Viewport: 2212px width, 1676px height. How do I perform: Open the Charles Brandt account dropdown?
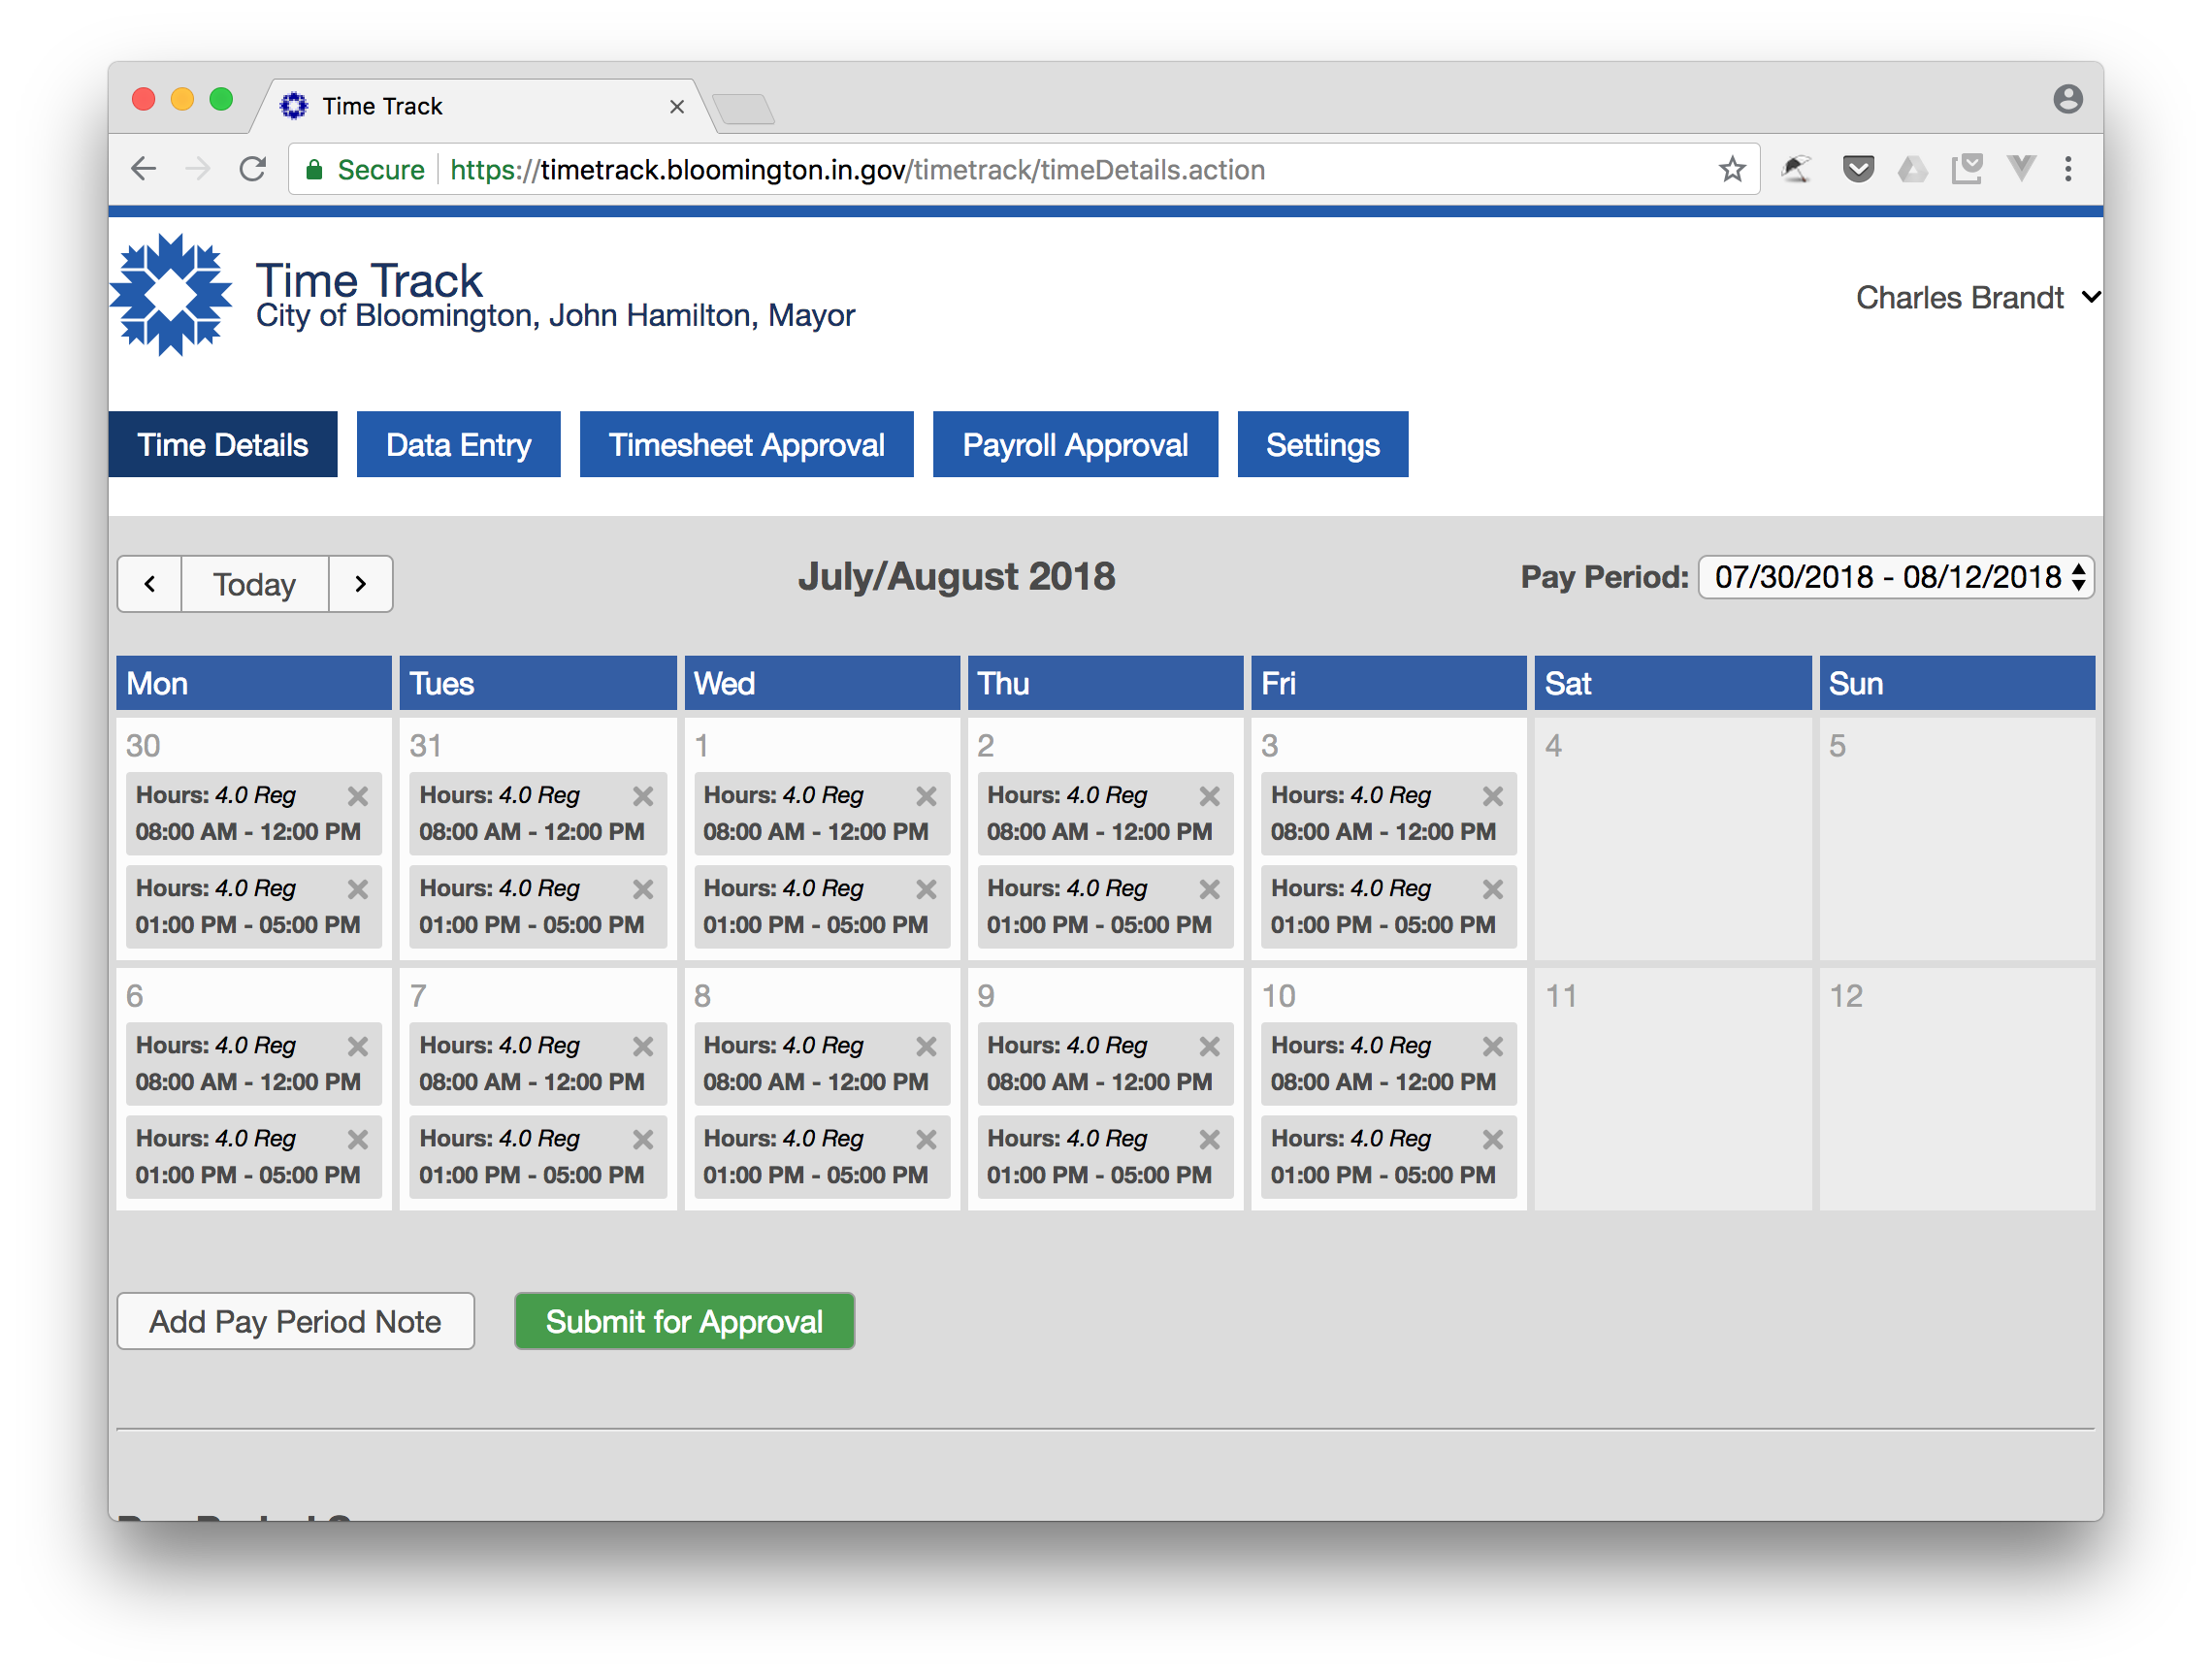coord(1977,297)
